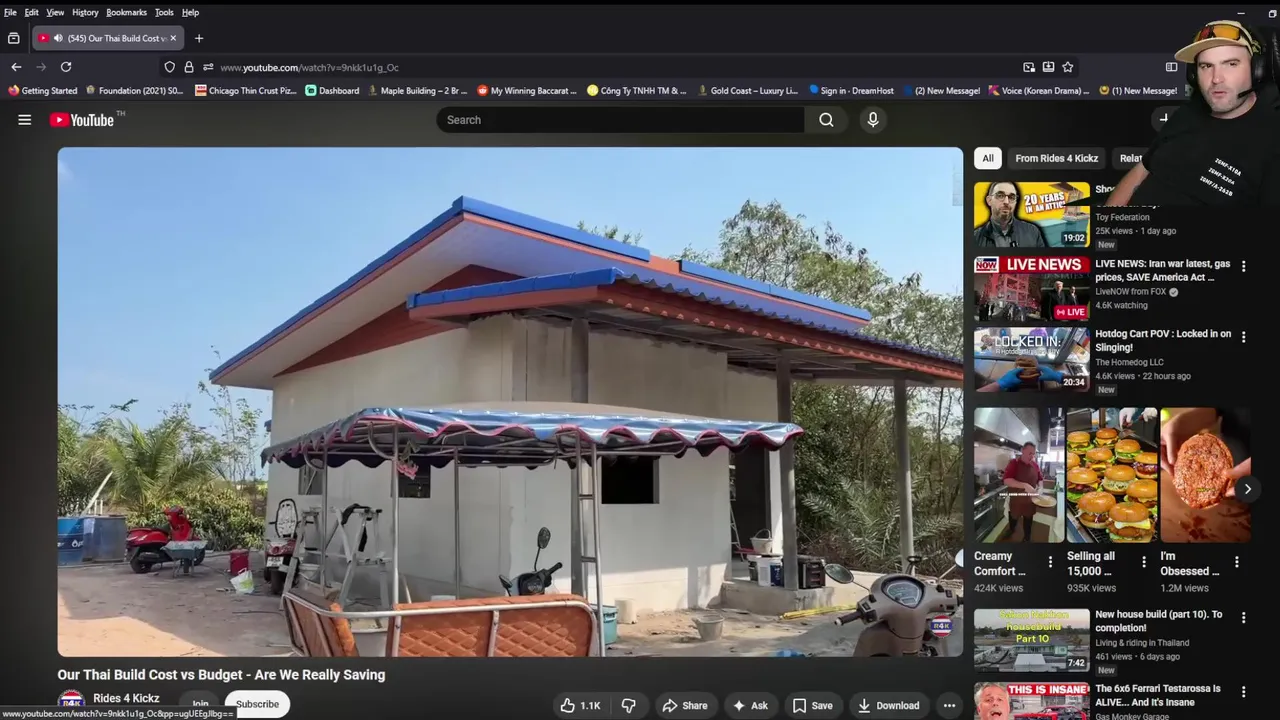Screen dimensions: 1280x720
Task: Open Rides 4 Kickz channel name link
Action: click(x=126, y=698)
